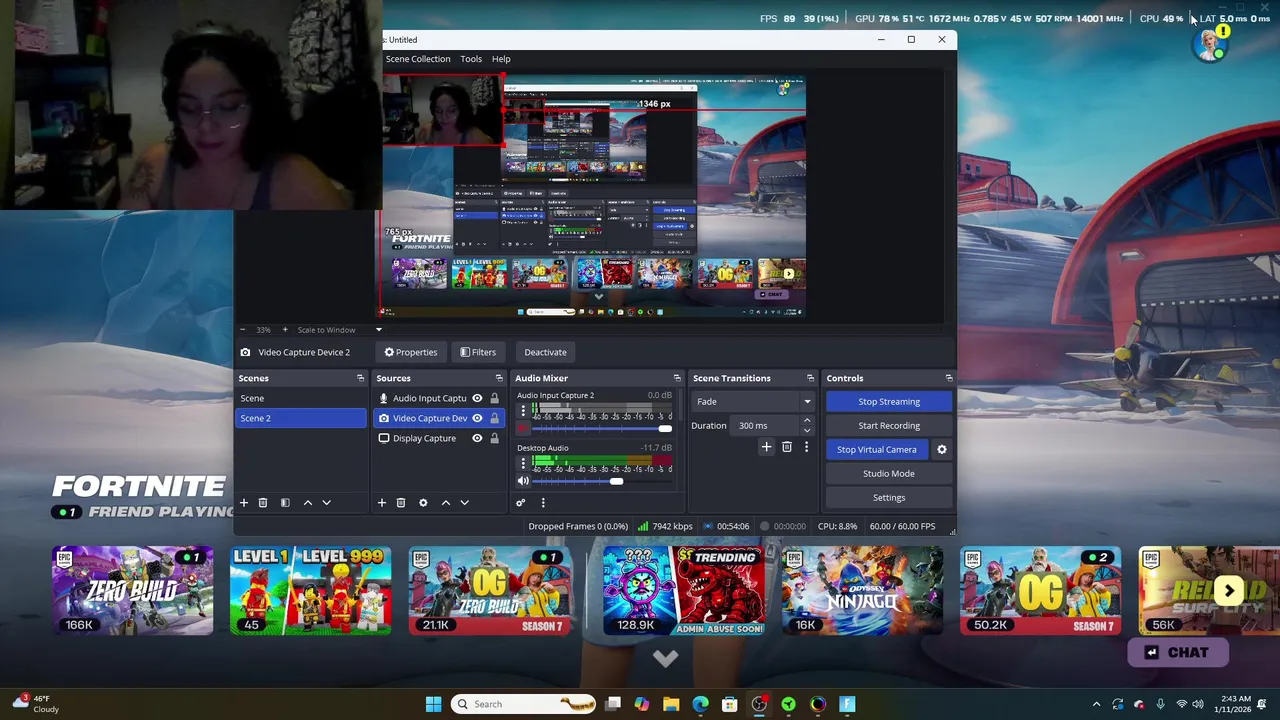Add a scene transition with plus icon
This screenshot has width=1280, height=720.
[x=766, y=447]
